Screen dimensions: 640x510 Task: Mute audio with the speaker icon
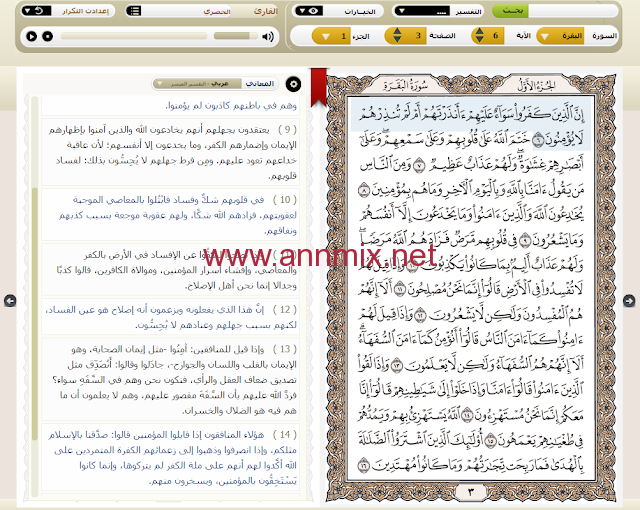pos(267,37)
